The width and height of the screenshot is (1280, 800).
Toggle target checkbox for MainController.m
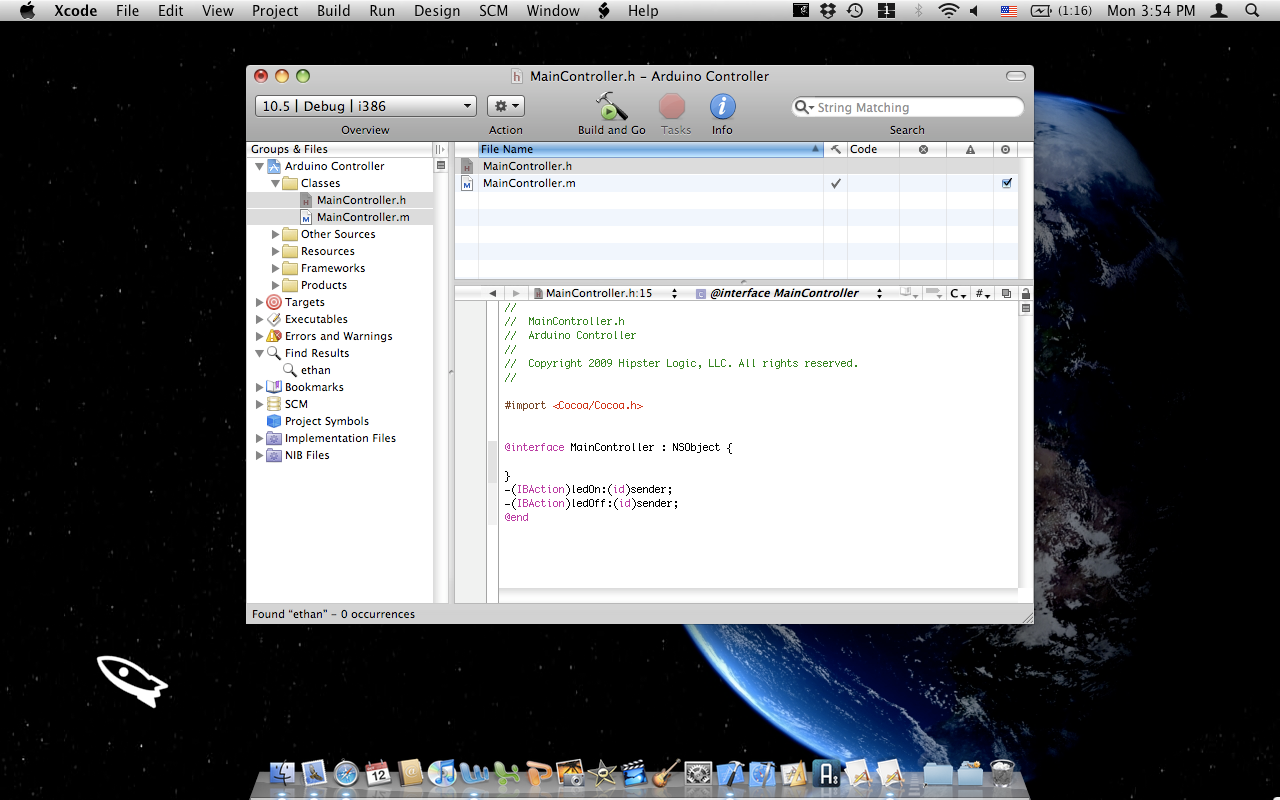(1006, 183)
